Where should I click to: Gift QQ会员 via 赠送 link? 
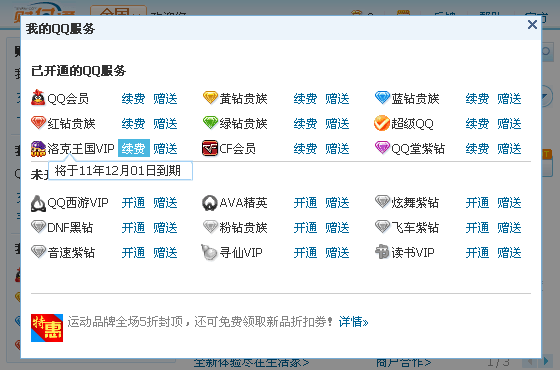coord(165,99)
